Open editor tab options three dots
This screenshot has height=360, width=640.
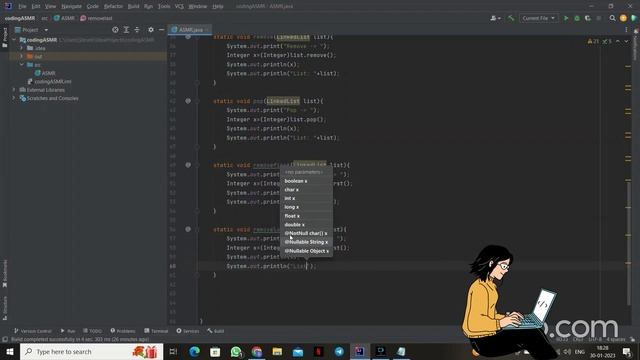tap(626, 30)
